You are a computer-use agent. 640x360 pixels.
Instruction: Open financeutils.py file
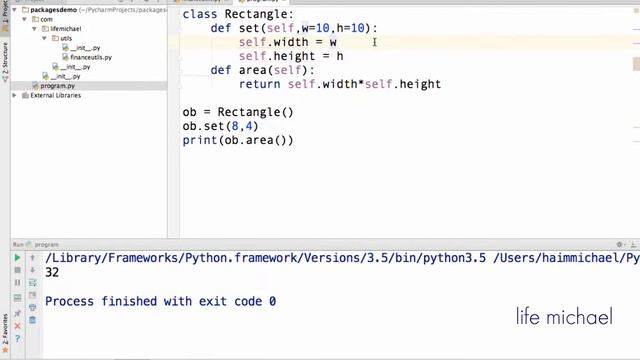point(91,57)
